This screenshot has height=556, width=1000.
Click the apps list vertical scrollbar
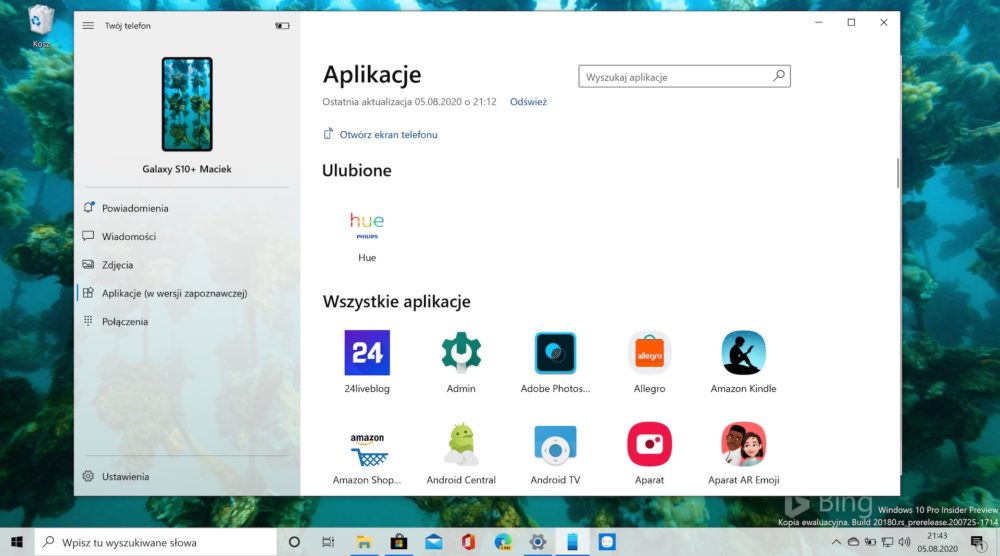click(897, 173)
